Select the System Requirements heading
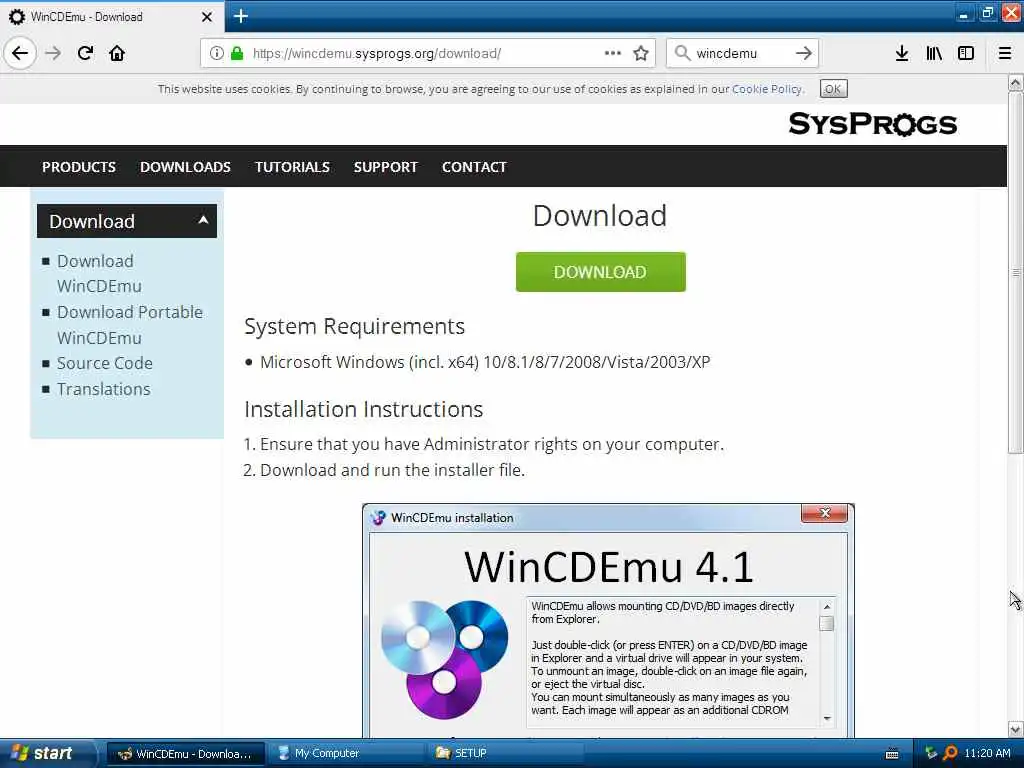Screen dimensions: 1024x768 point(355,326)
